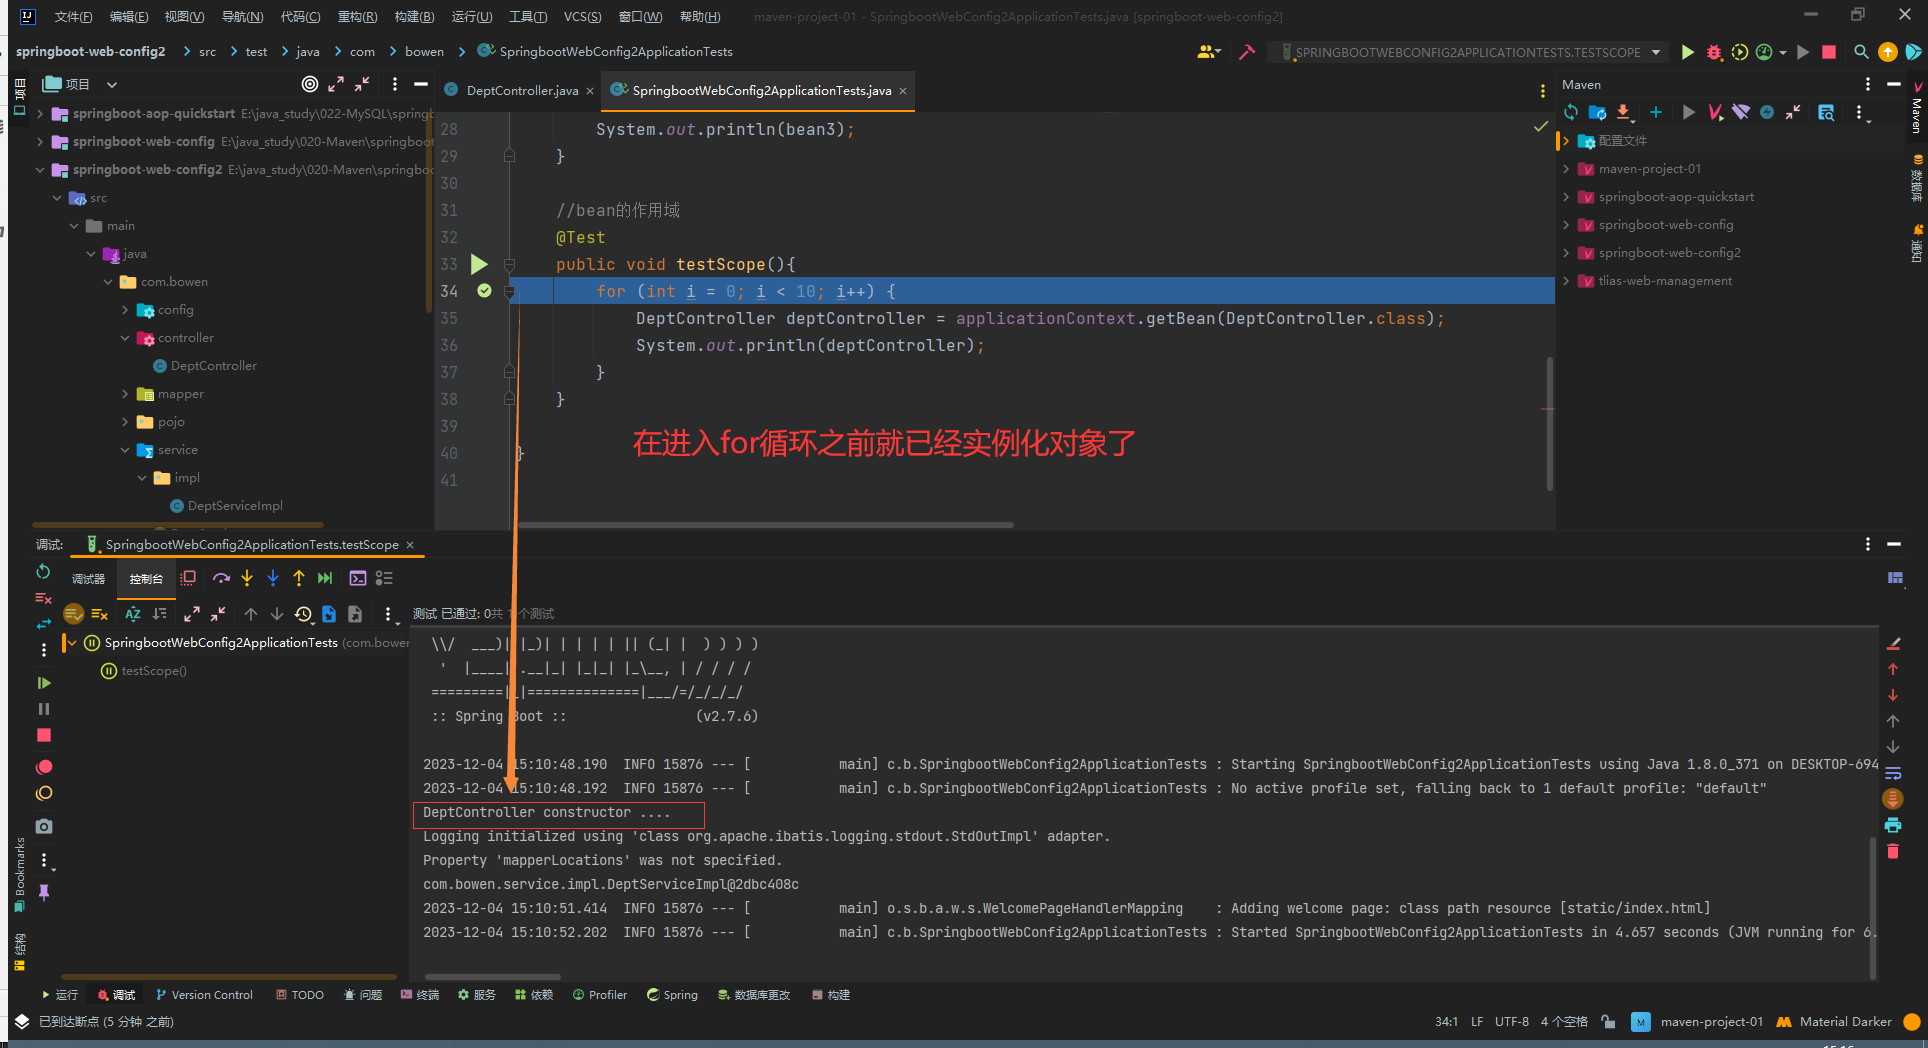
Task: Toggle Maven offline mode icon
Action: click(x=1741, y=112)
